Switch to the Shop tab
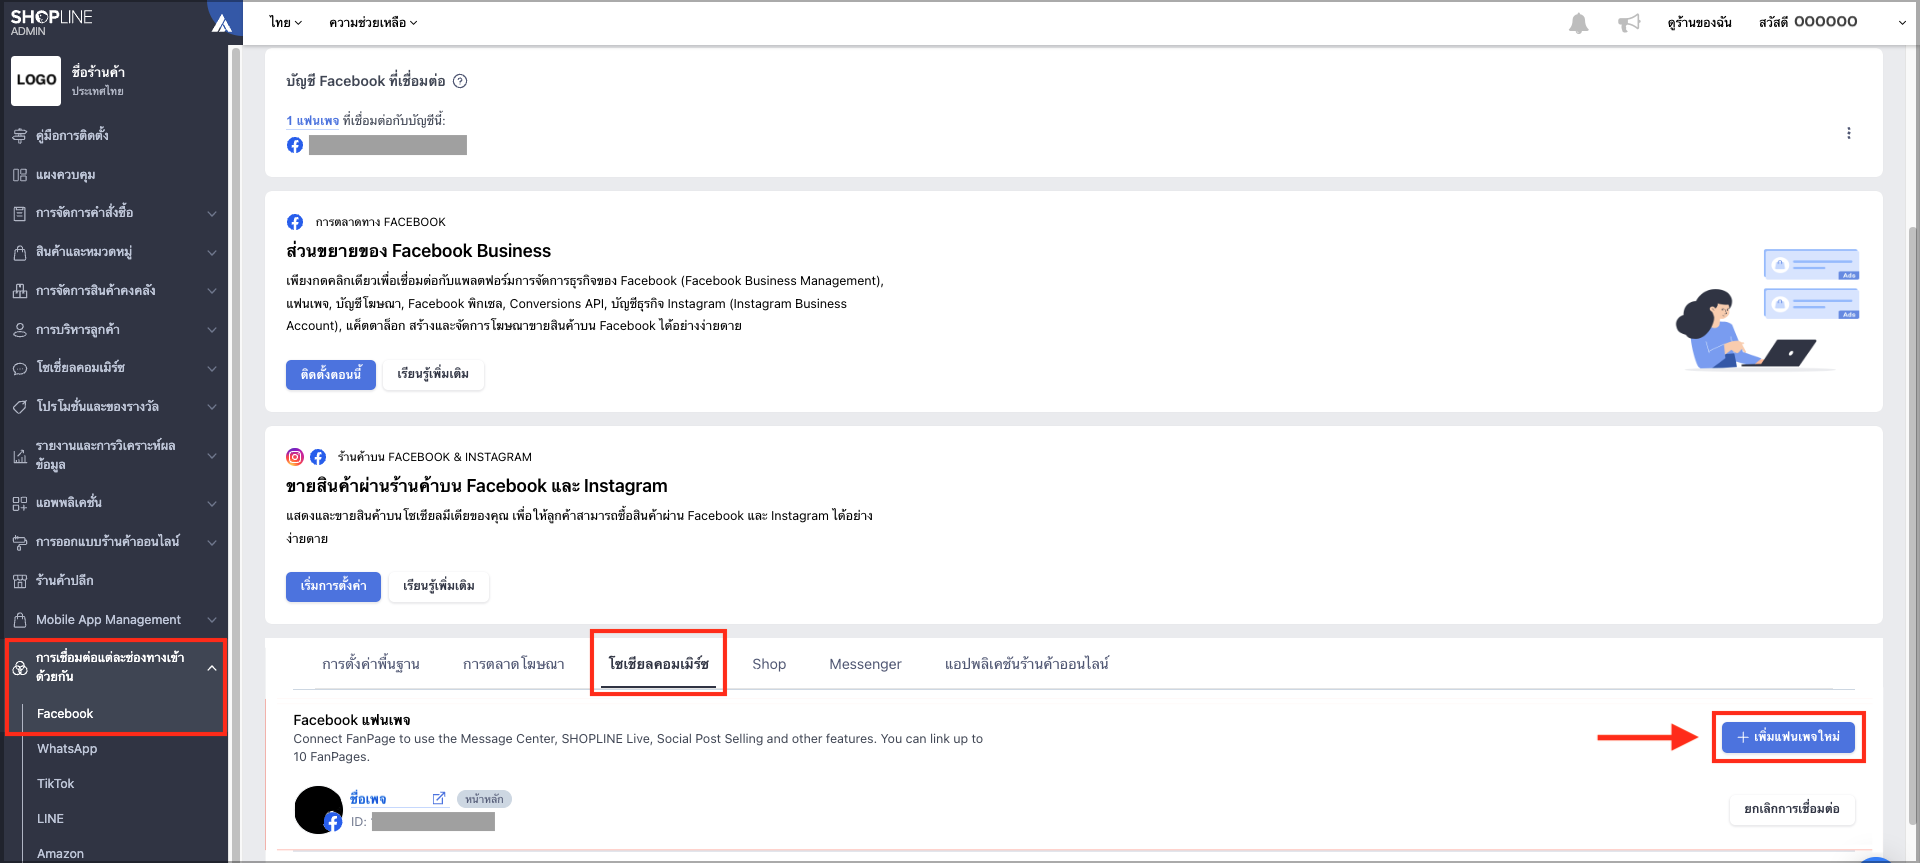1920x863 pixels. 769,664
